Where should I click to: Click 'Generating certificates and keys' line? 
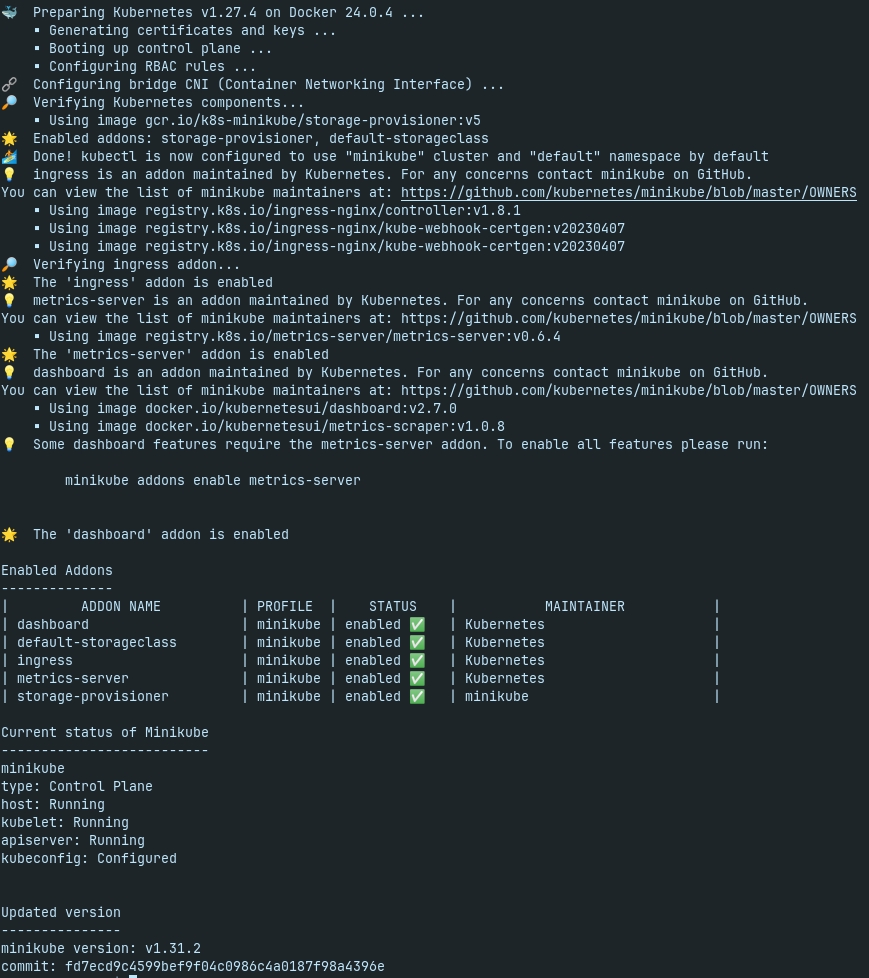(193, 31)
